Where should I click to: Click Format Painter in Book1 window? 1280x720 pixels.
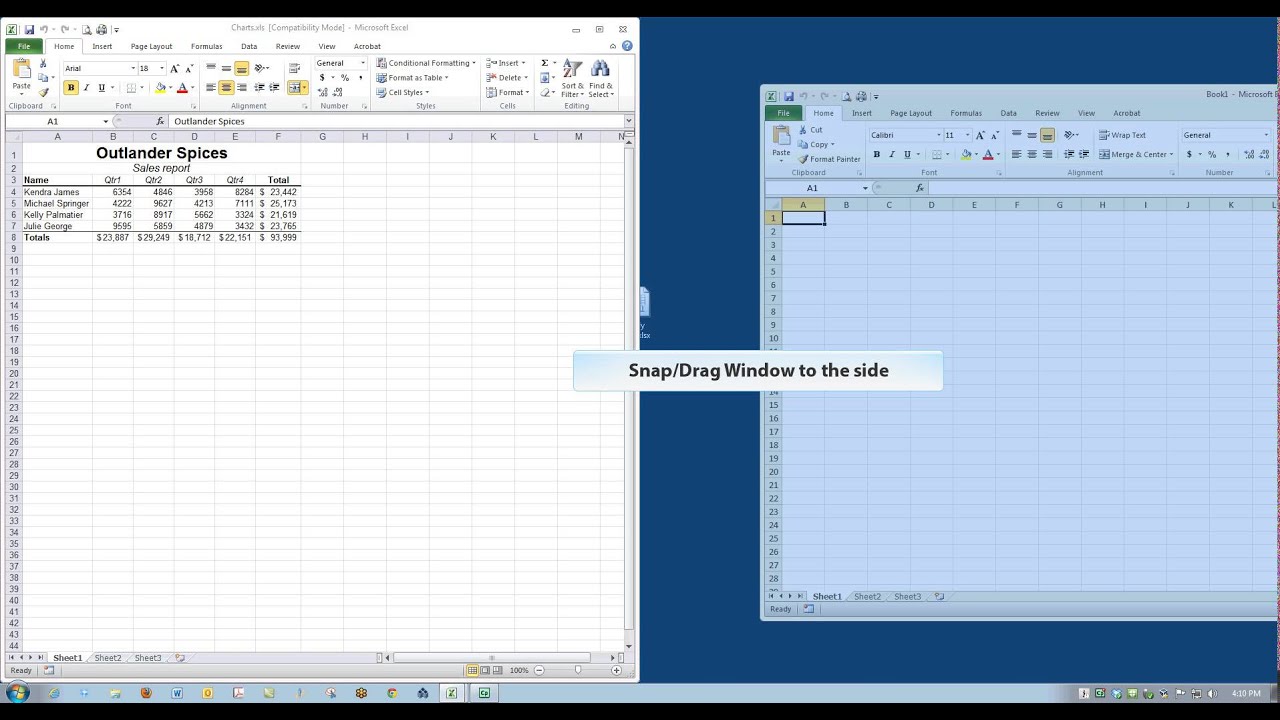[829, 159]
